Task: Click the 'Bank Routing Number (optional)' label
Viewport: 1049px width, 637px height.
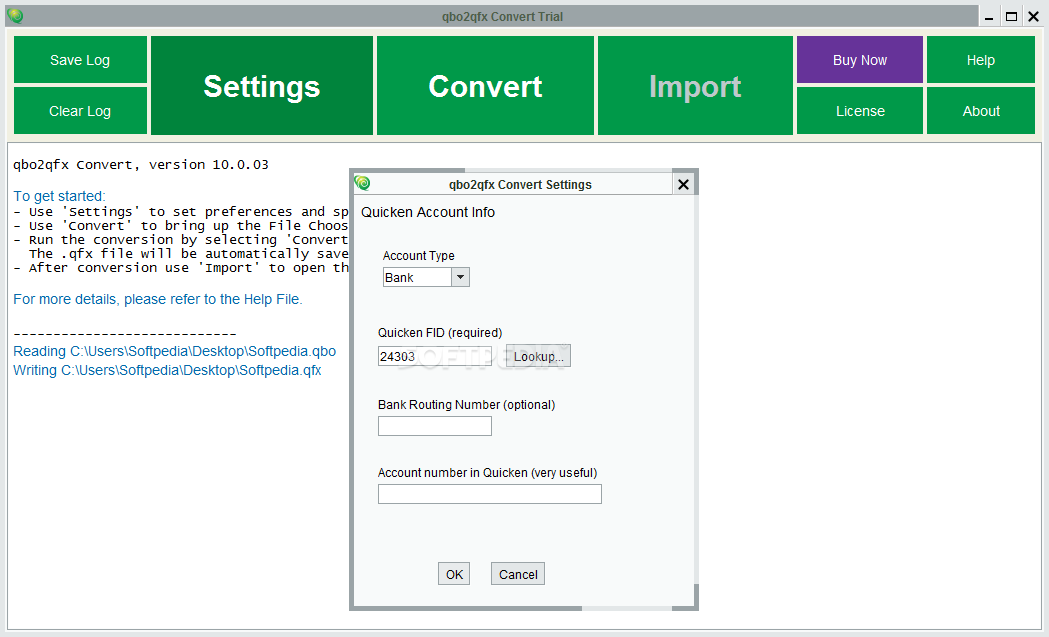Action: click(x=466, y=405)
